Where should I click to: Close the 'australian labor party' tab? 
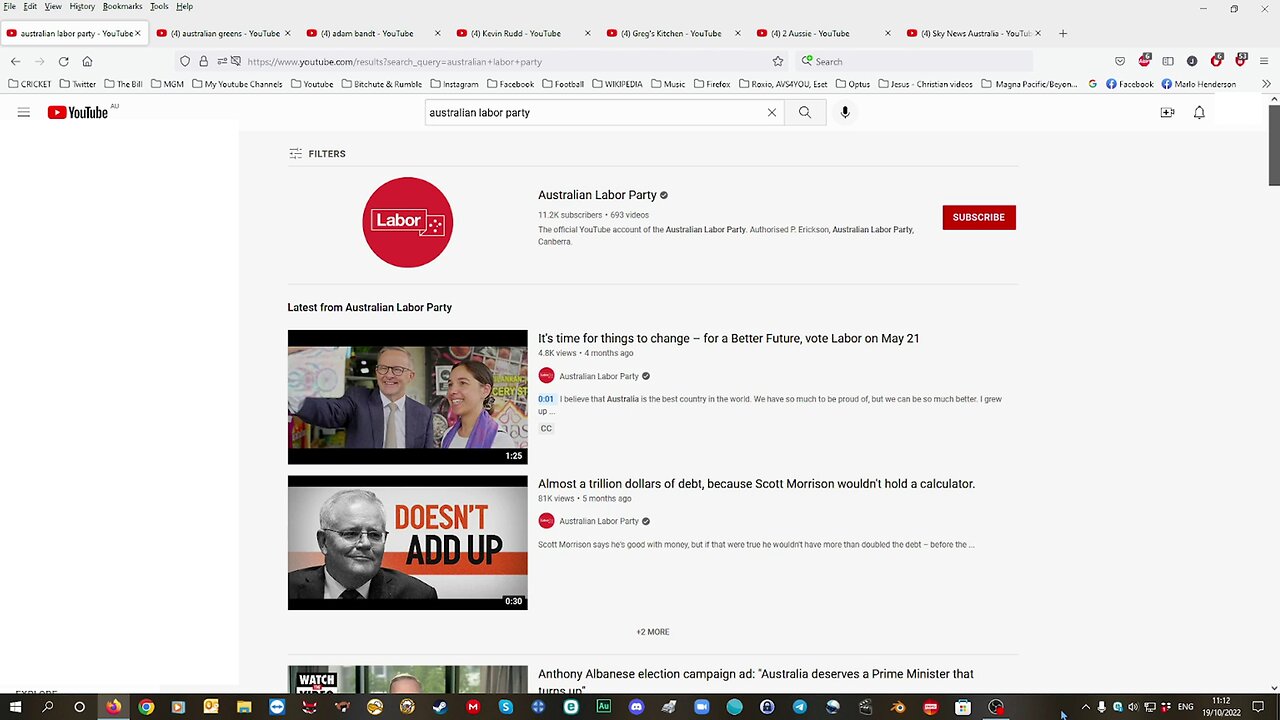137,33
